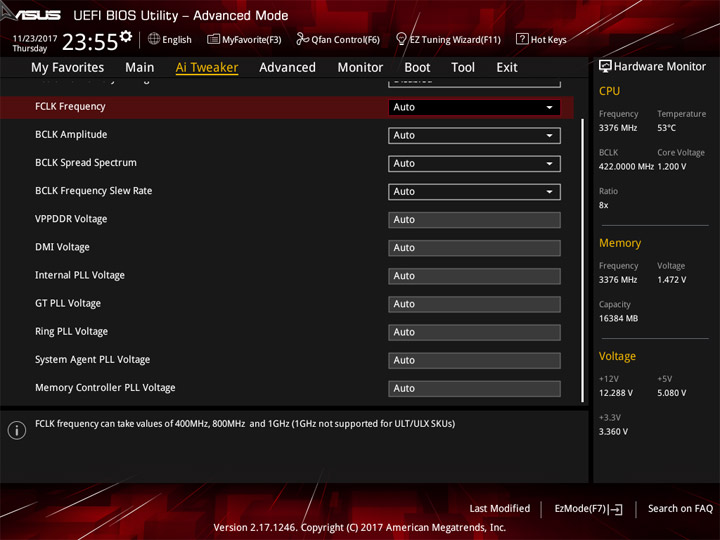
Task: Select the VPPDDR Voltage input field
Action: point(474,220)
